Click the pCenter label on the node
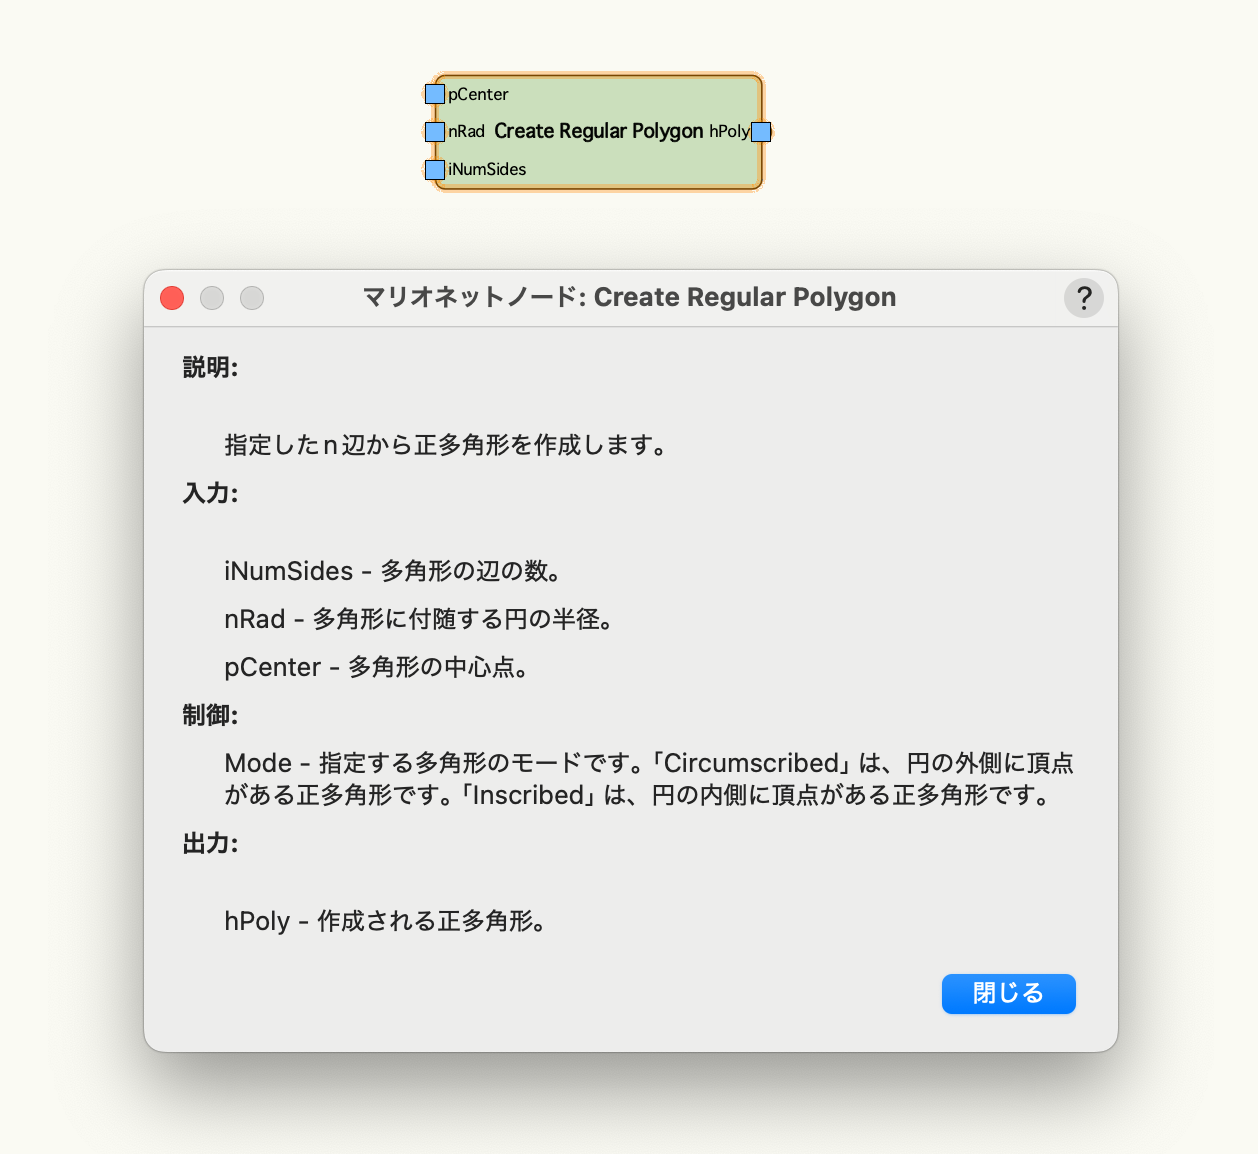 coord(478,94)
